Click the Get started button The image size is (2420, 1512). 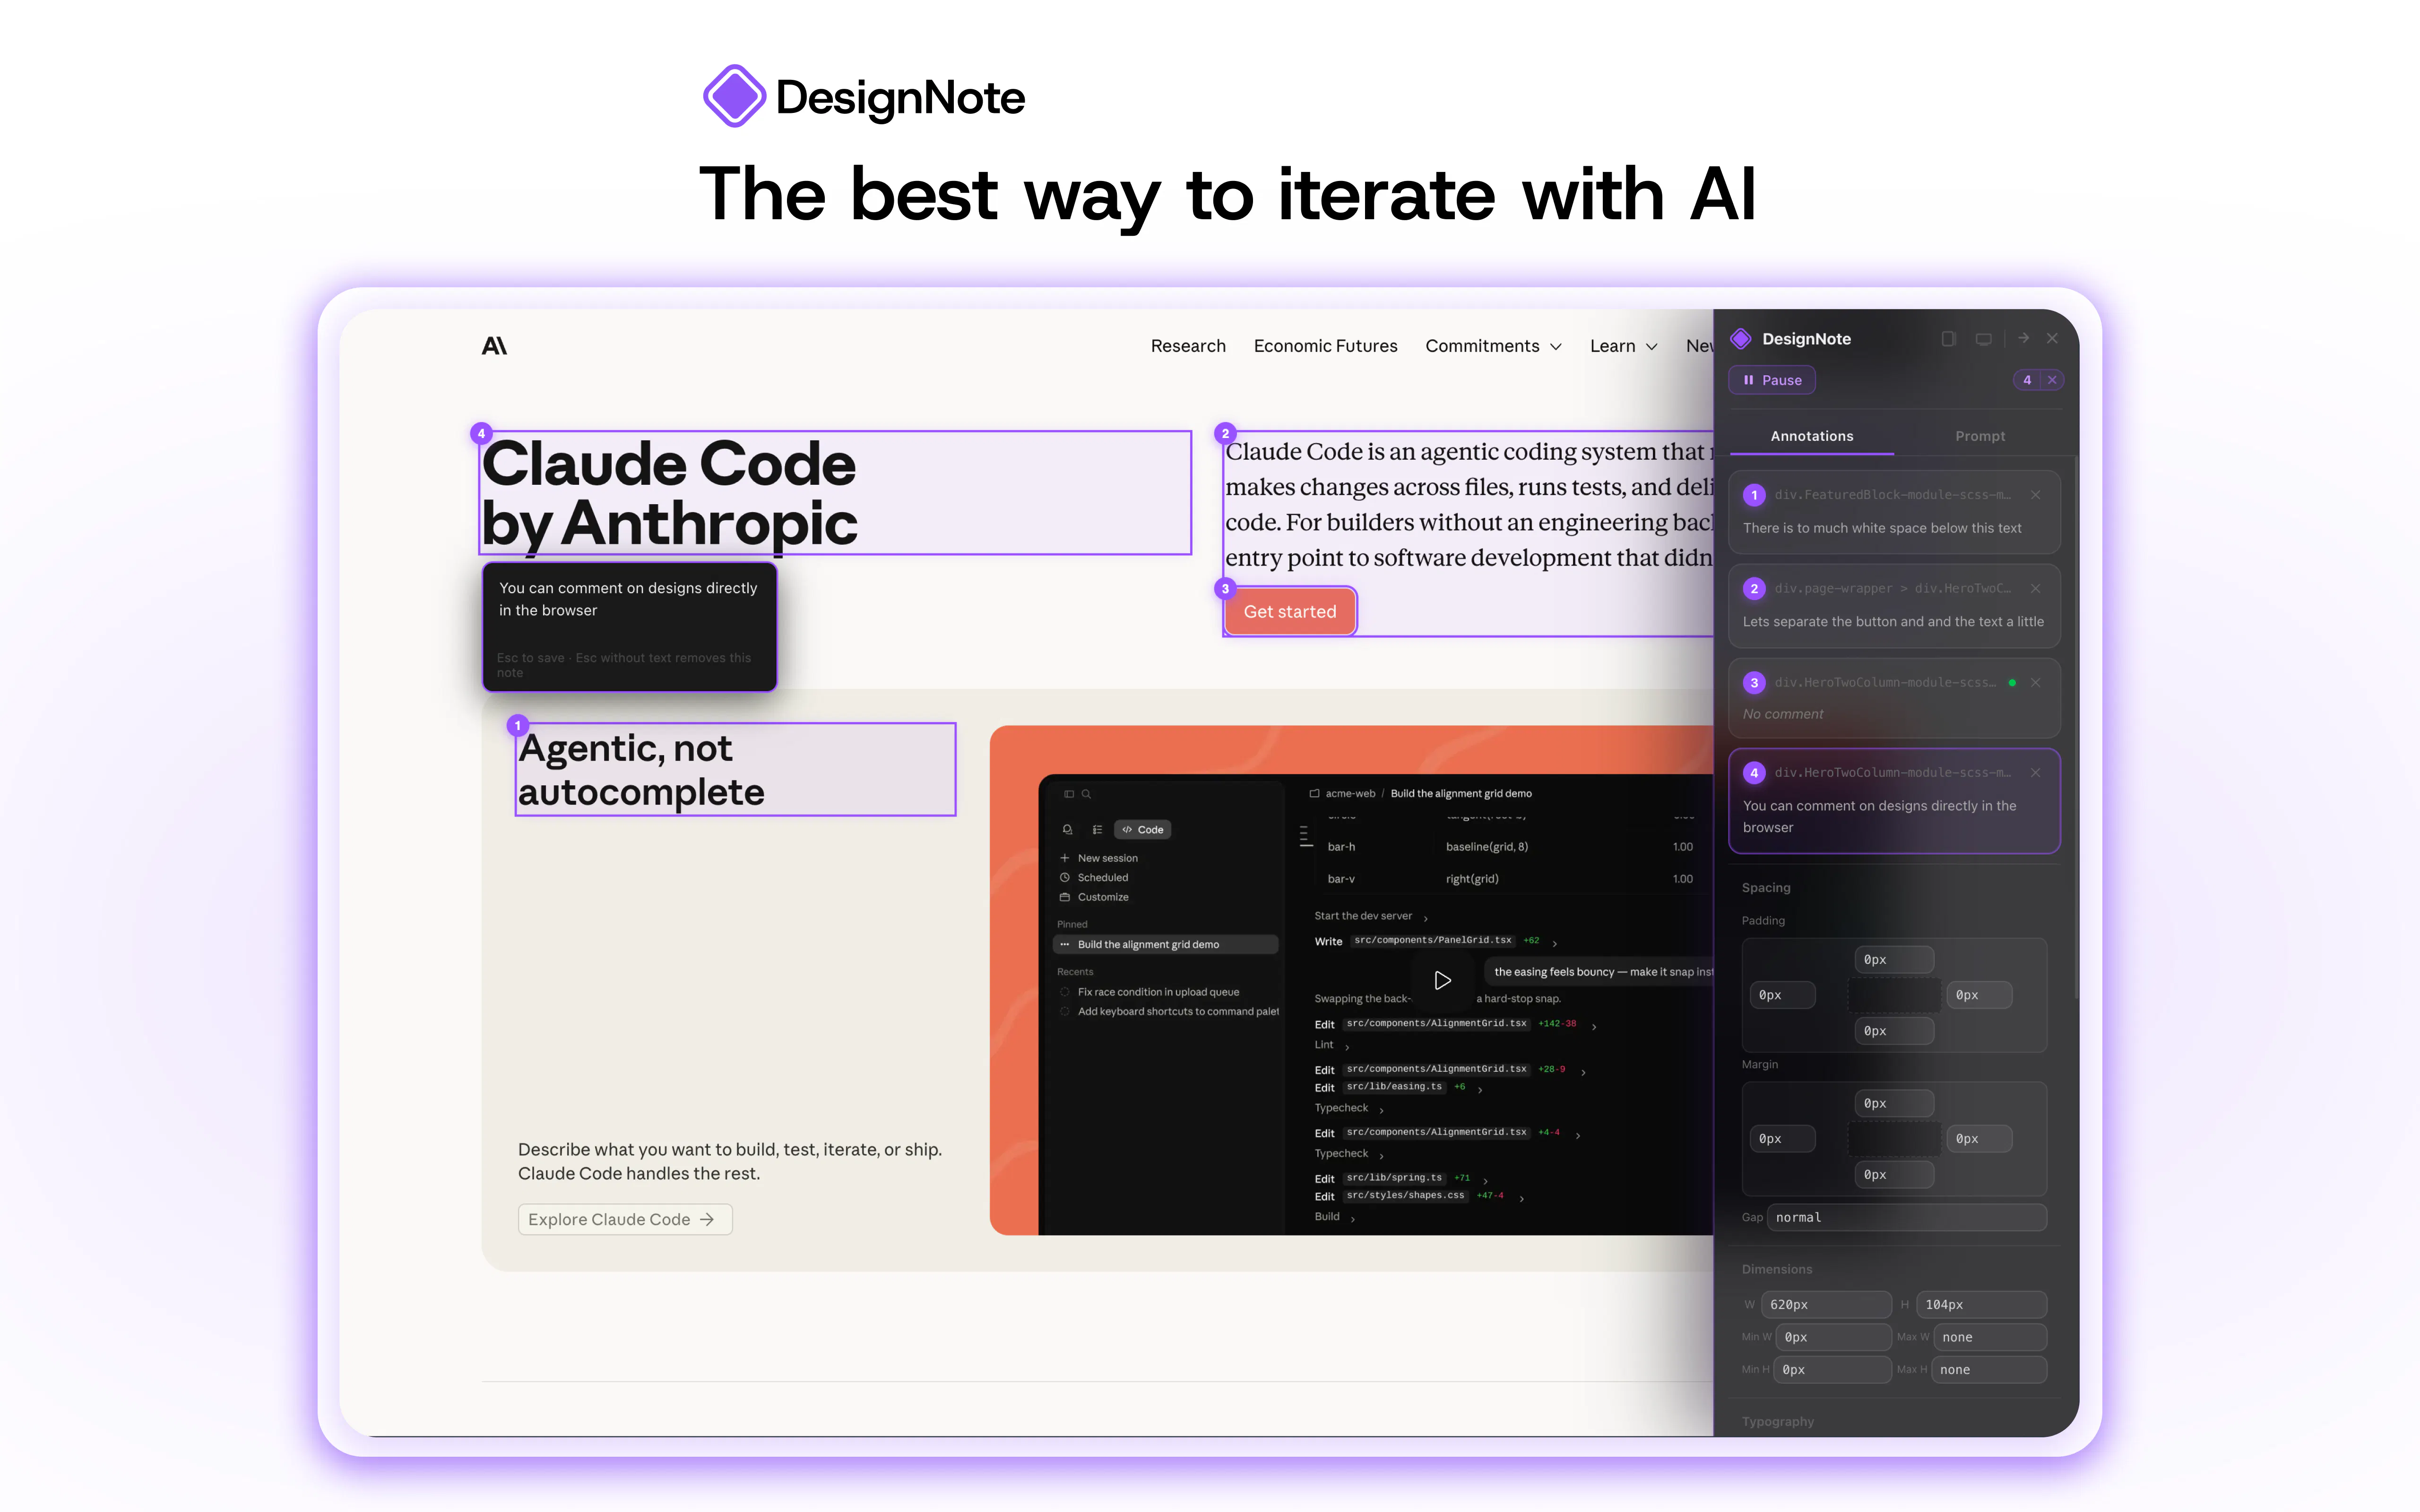point(1290,612)
